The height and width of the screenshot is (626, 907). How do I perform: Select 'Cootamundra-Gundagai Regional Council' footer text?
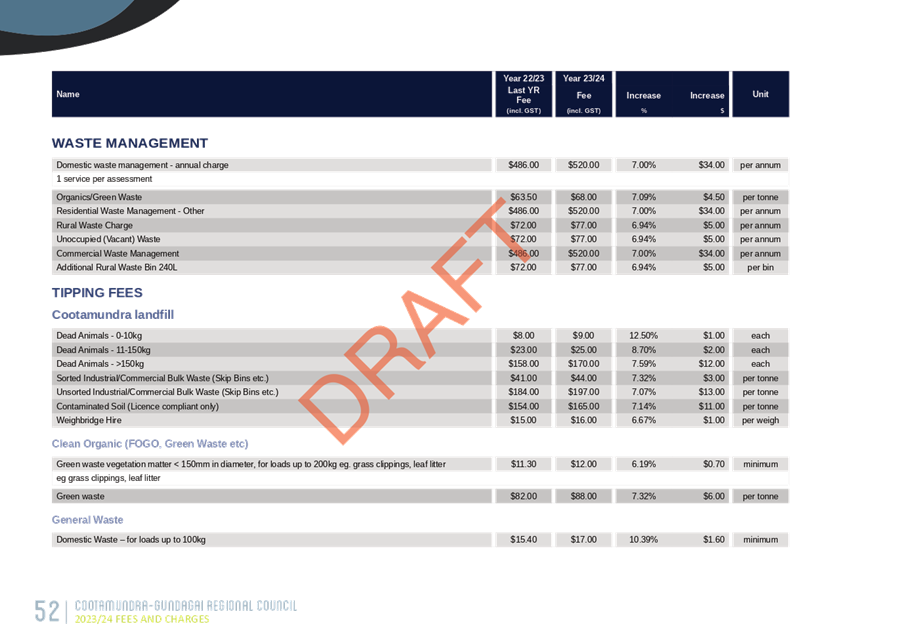click(x=186, y=606)
